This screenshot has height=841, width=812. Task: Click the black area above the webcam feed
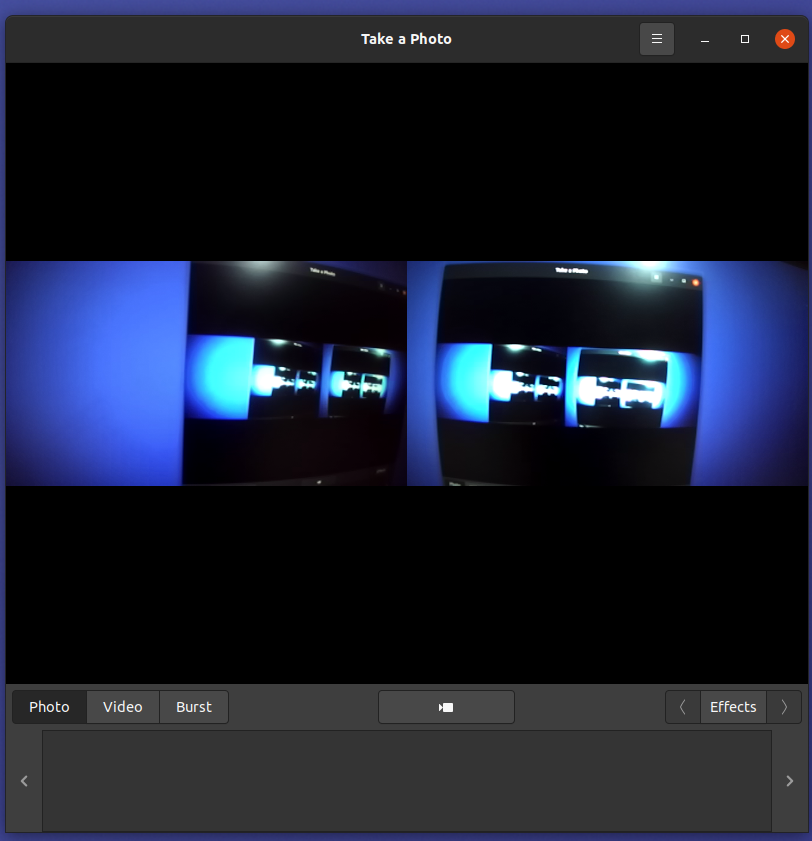coord(406,160)
